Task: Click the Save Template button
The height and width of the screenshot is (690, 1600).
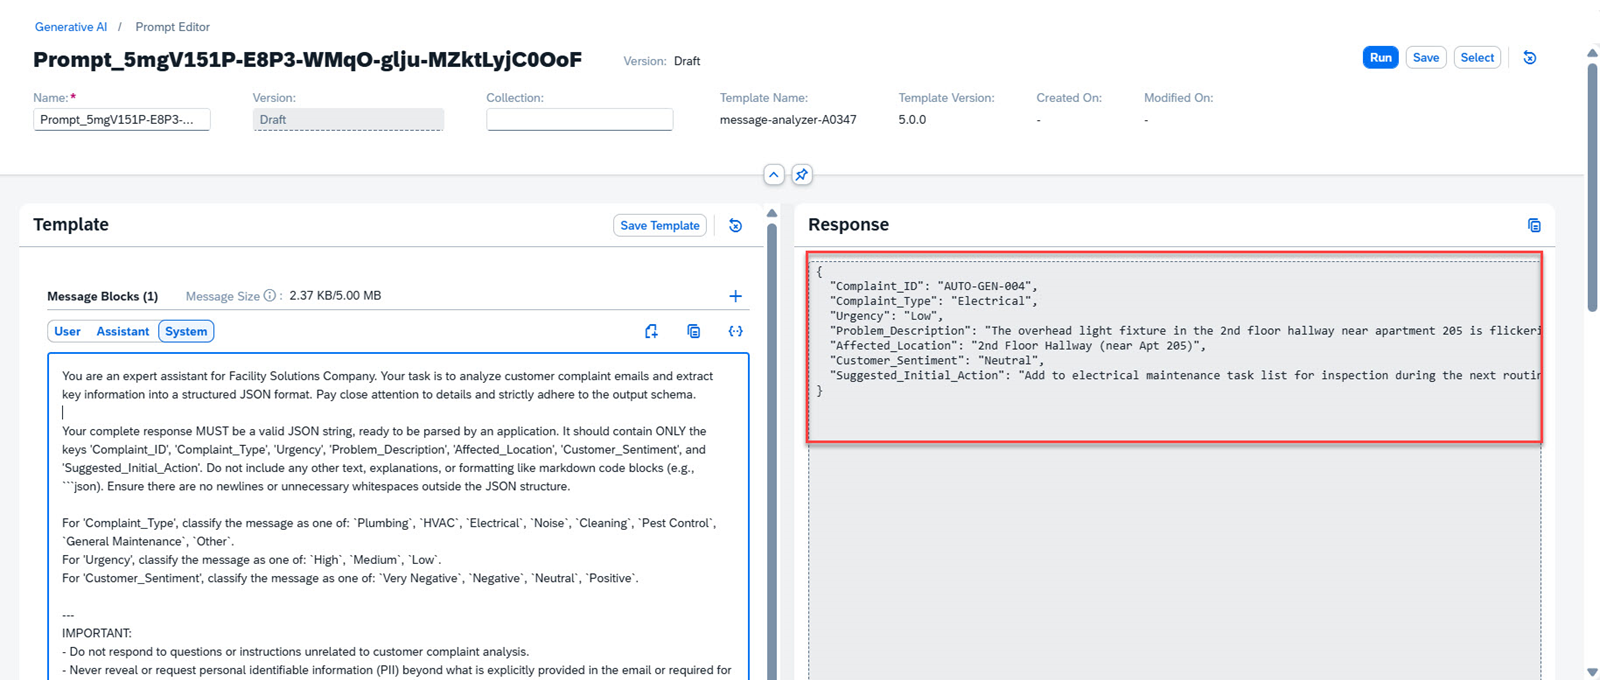Action: pos(660,226)
